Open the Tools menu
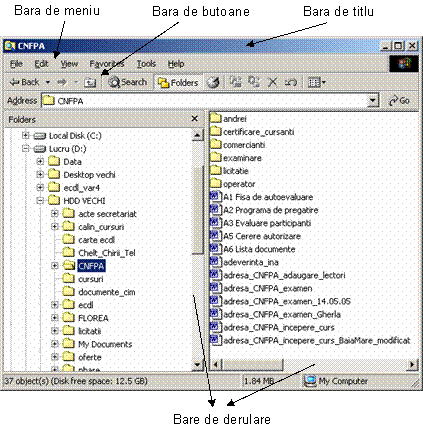The width and height of the screenshot is (423, 429). pyautogui.click(x=146, y=64)
